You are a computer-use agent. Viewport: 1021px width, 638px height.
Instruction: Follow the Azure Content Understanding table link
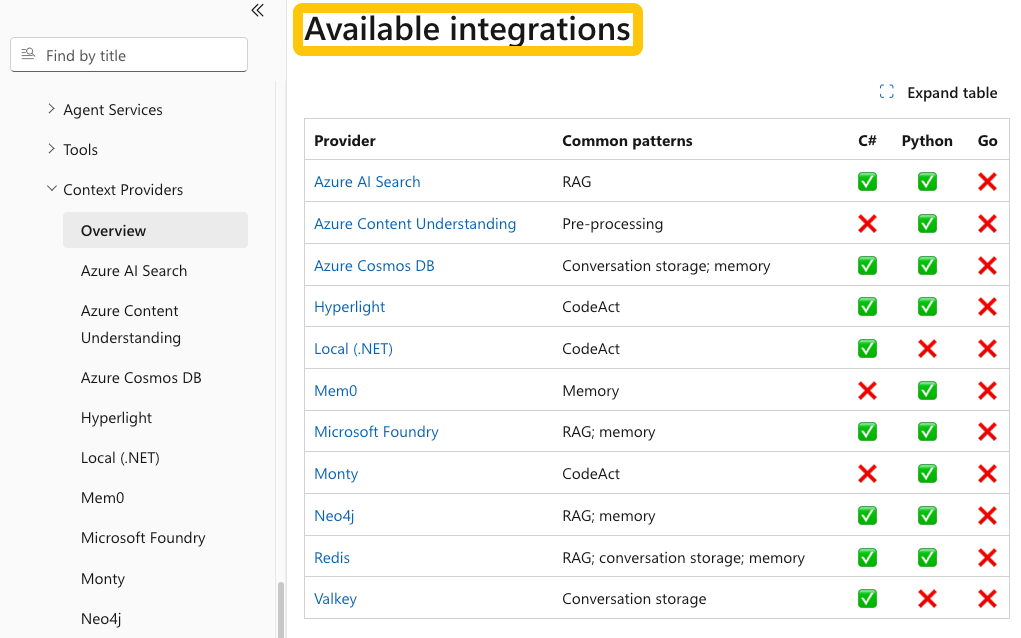415,224
